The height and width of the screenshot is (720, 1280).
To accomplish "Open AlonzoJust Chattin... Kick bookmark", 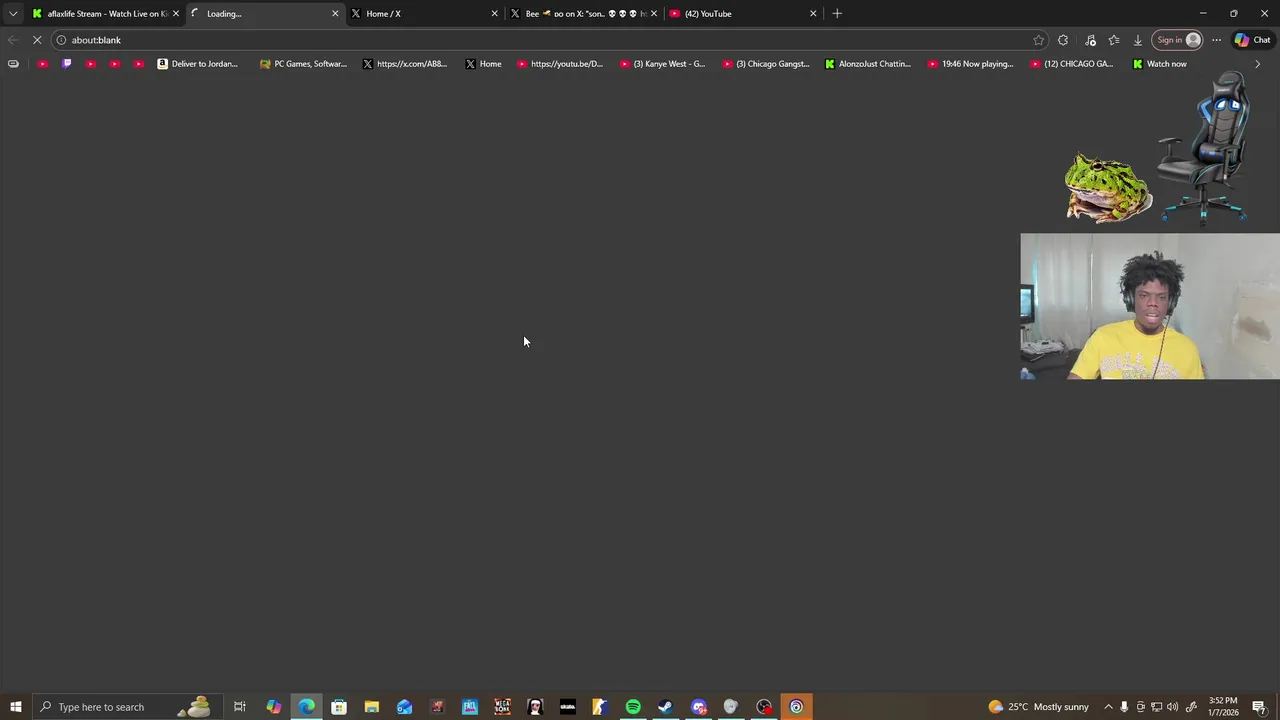I will pyautogui.click(x=868, y=64).
